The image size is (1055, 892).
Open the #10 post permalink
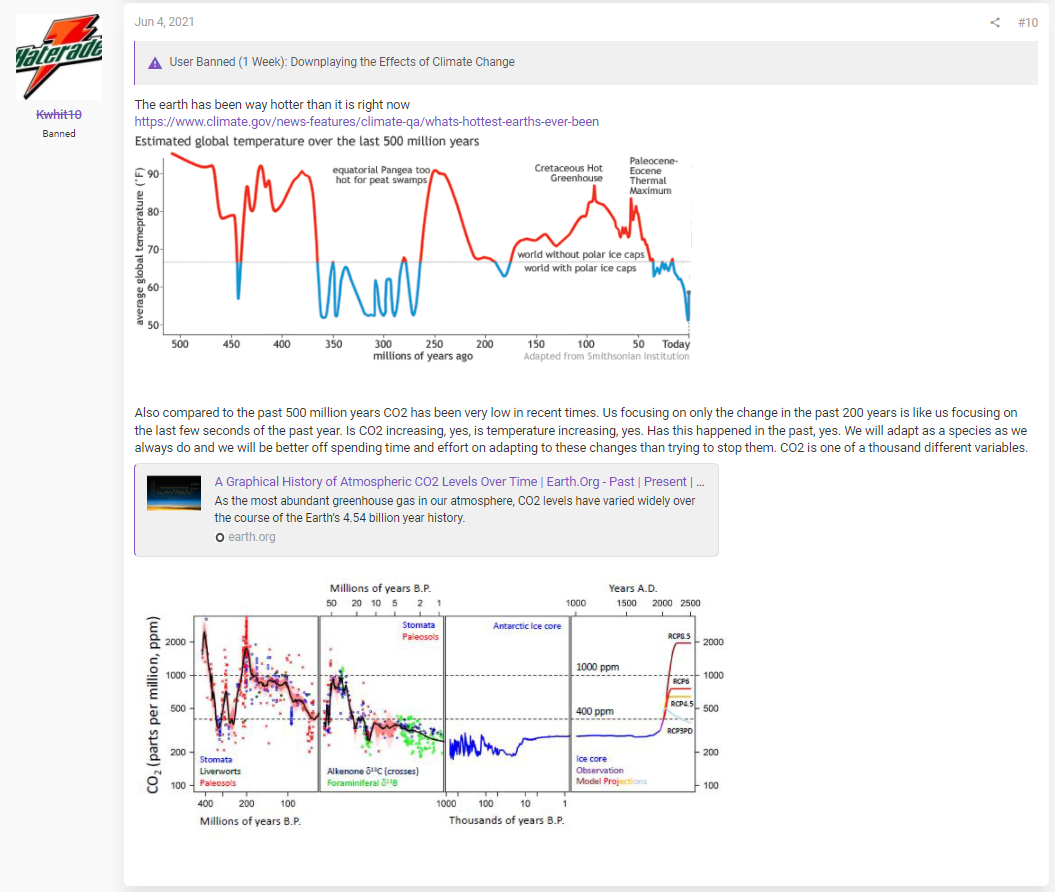pos(1027,23)
